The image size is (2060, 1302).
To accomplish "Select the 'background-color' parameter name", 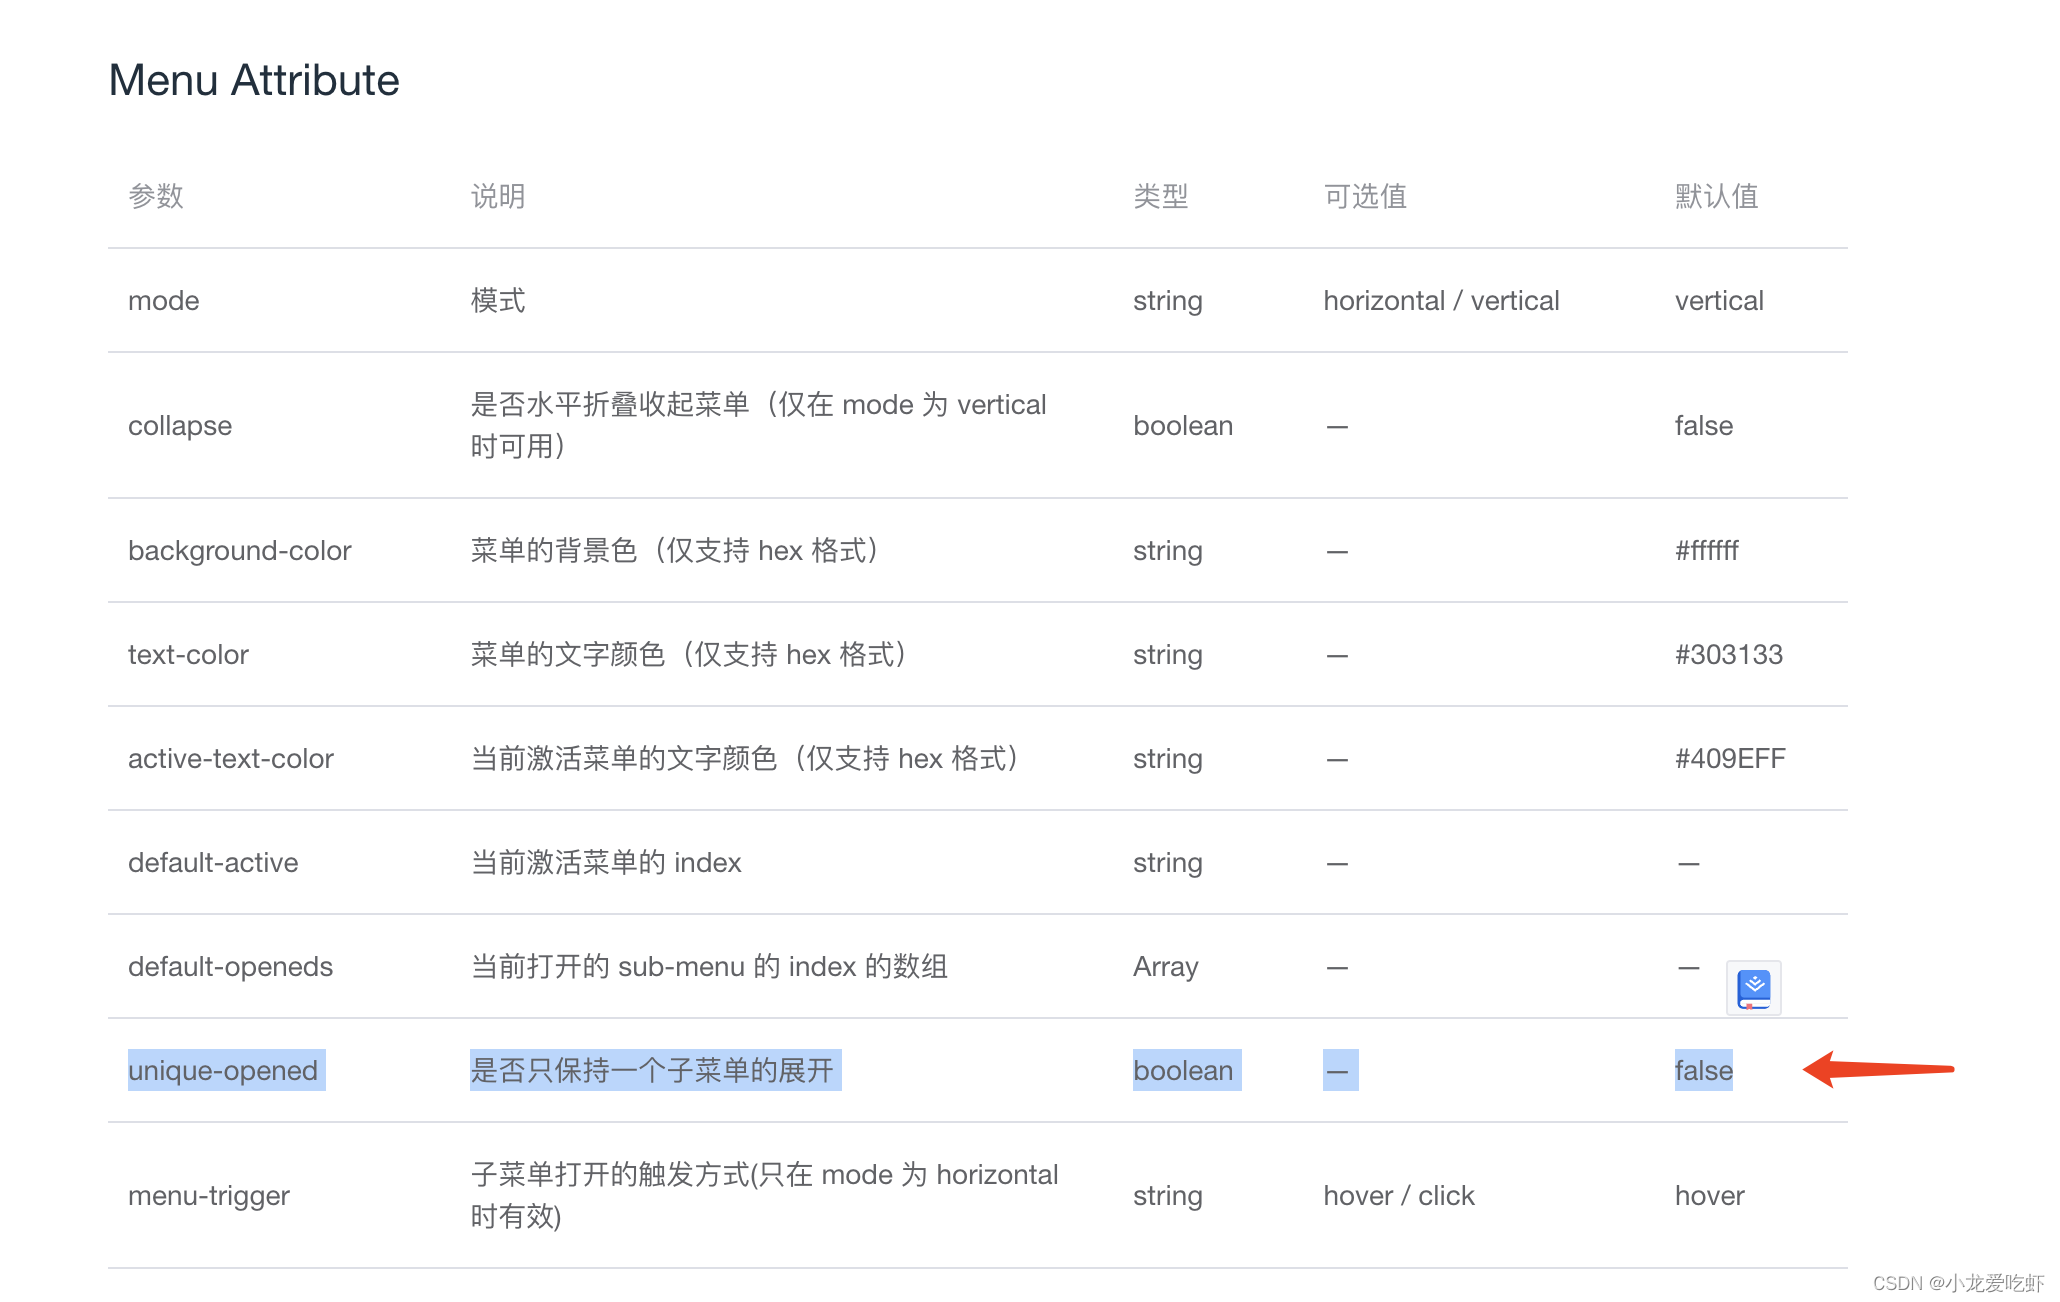I will 240,551.
